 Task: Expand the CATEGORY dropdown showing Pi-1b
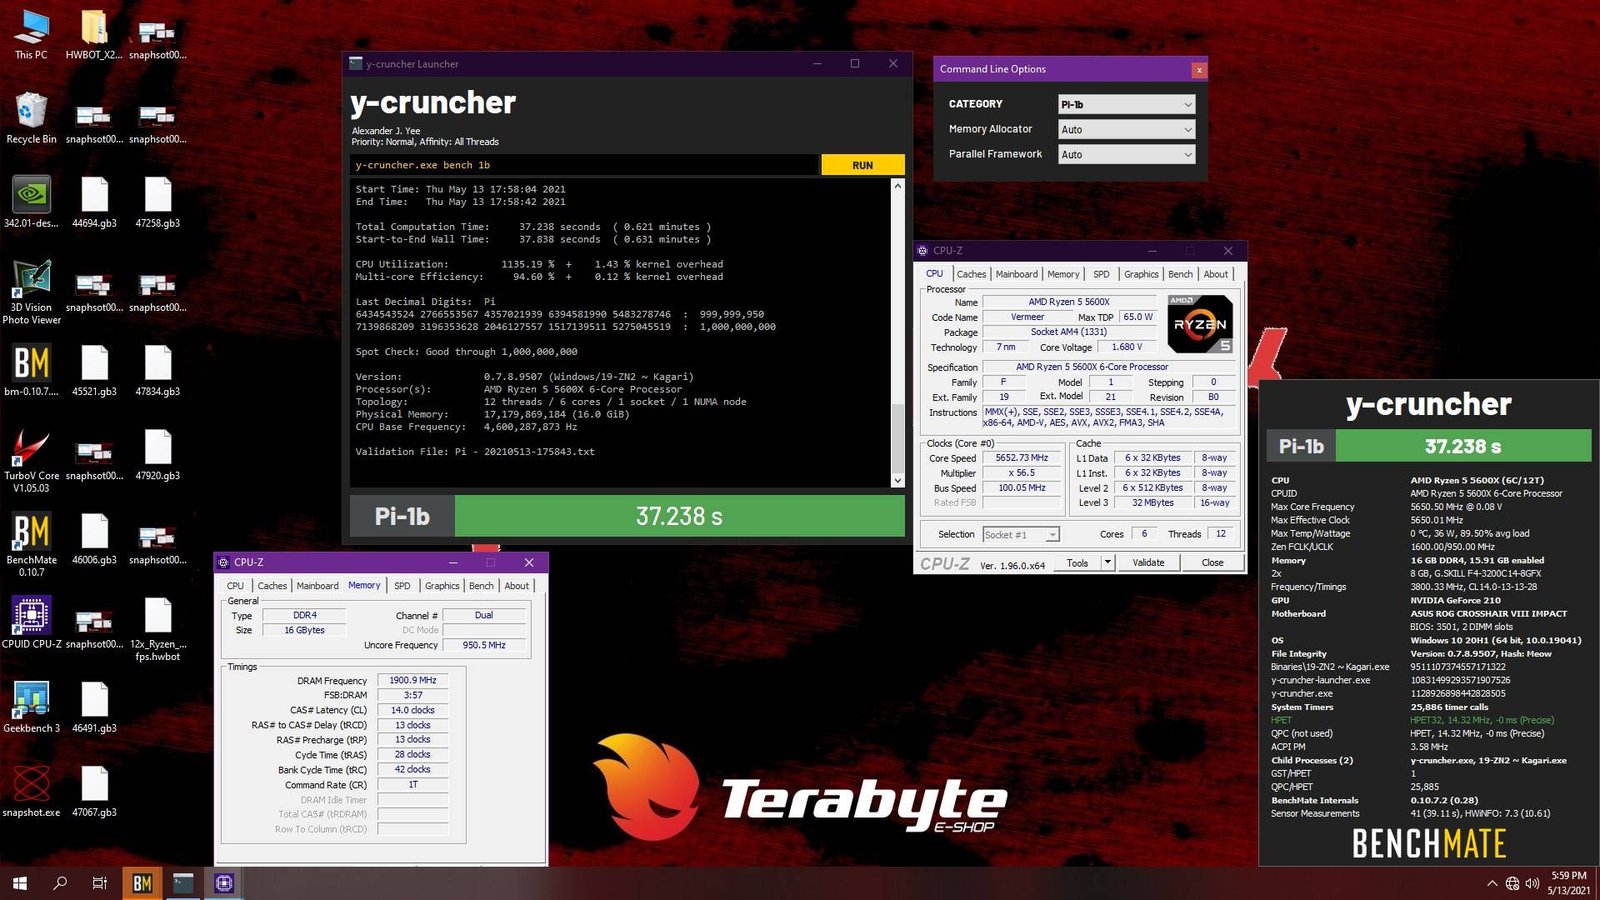tap(1126, 104)
